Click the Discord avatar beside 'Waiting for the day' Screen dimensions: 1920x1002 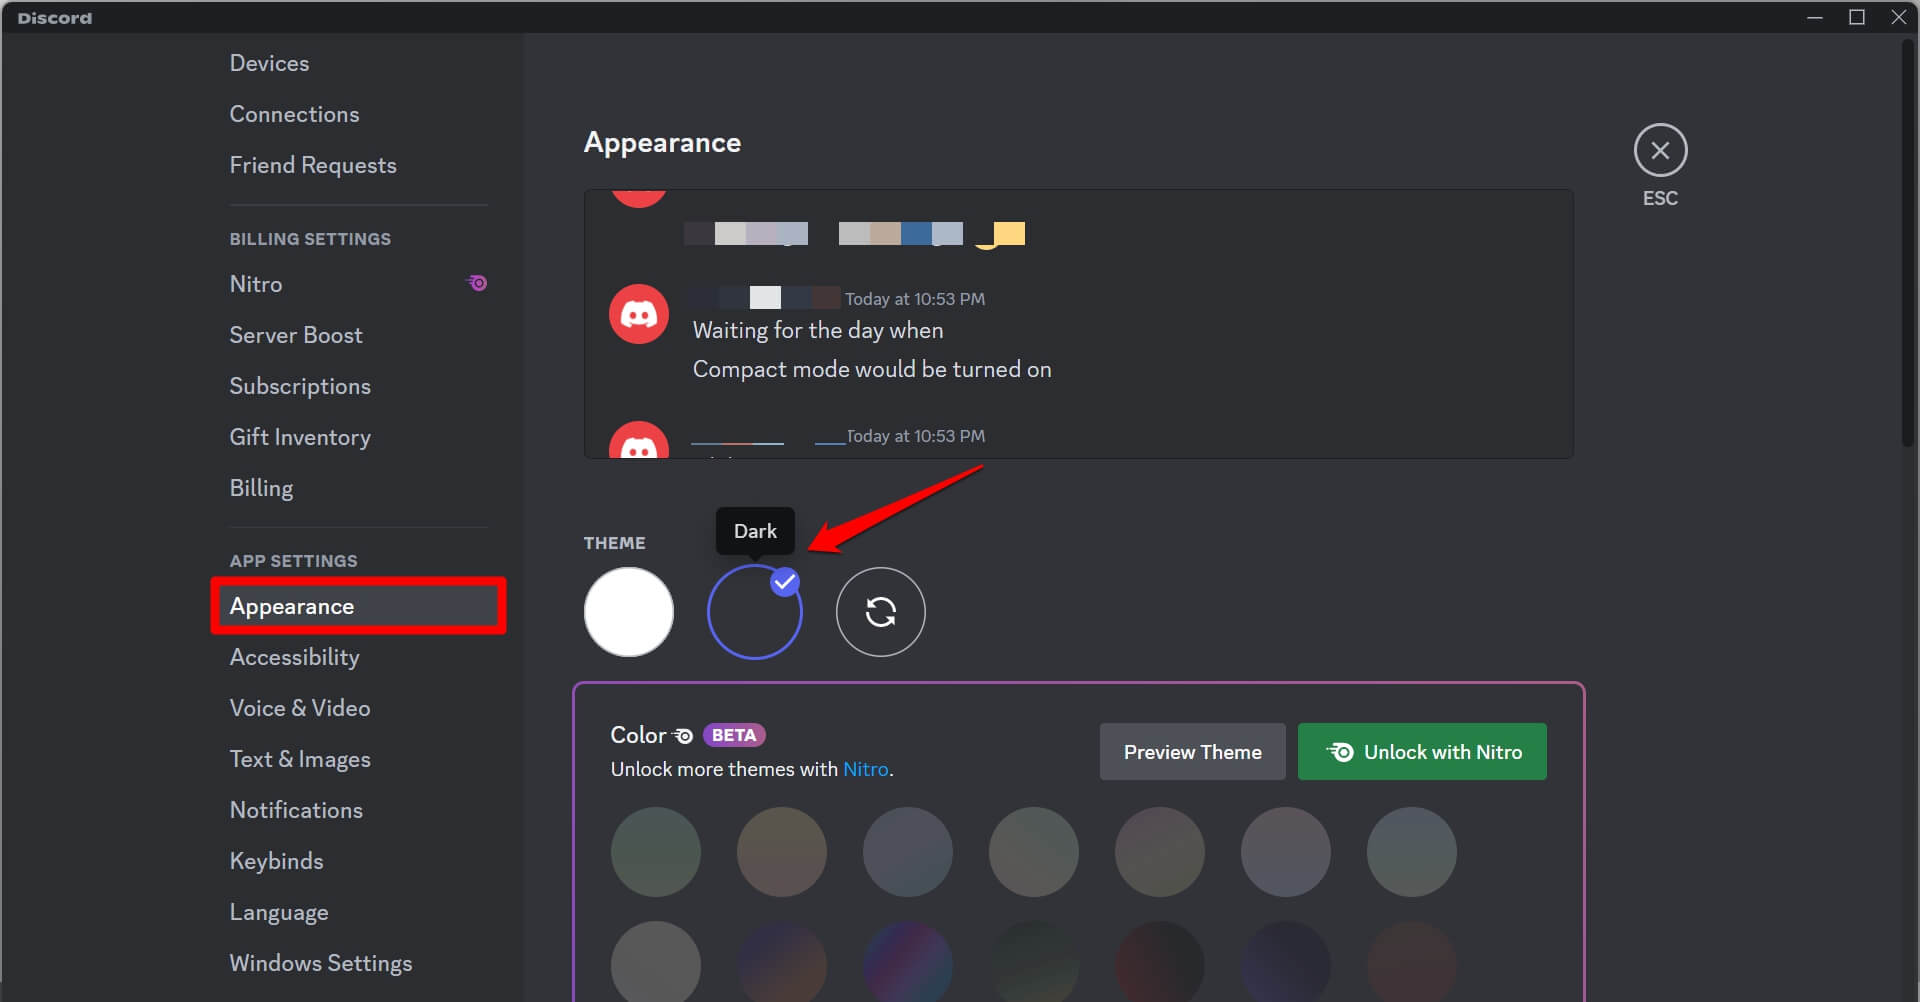[639, 314]
